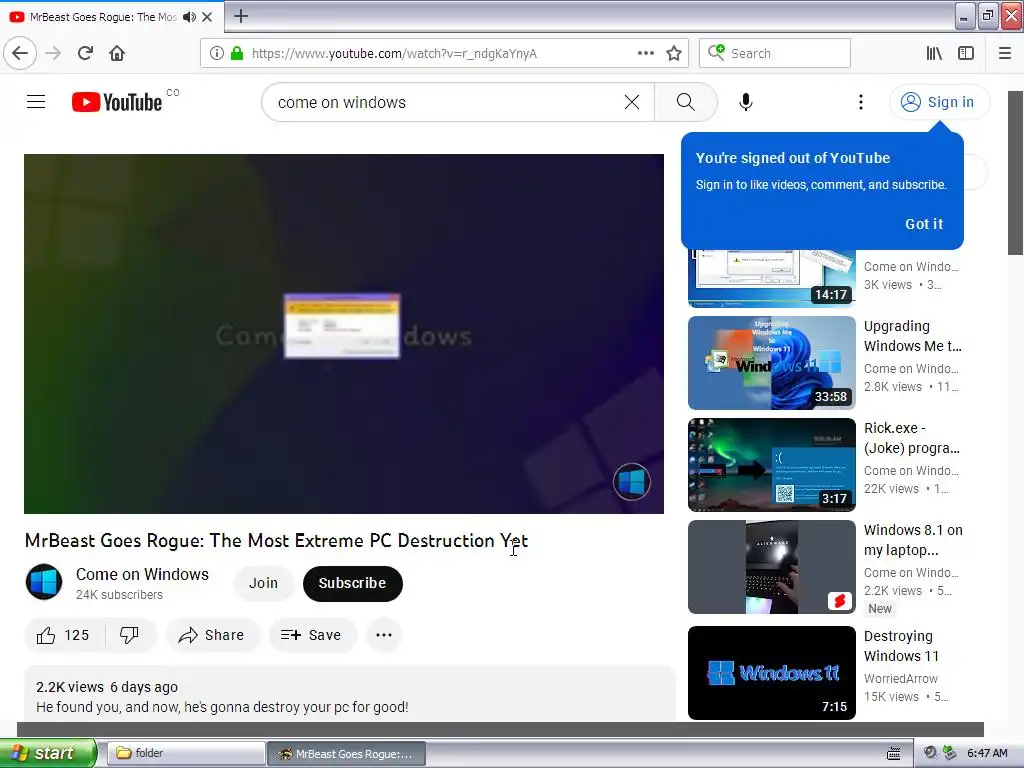Open more actions ellipsis below the video
This screenshot has height=768, width=1024.
coord(384,635)
